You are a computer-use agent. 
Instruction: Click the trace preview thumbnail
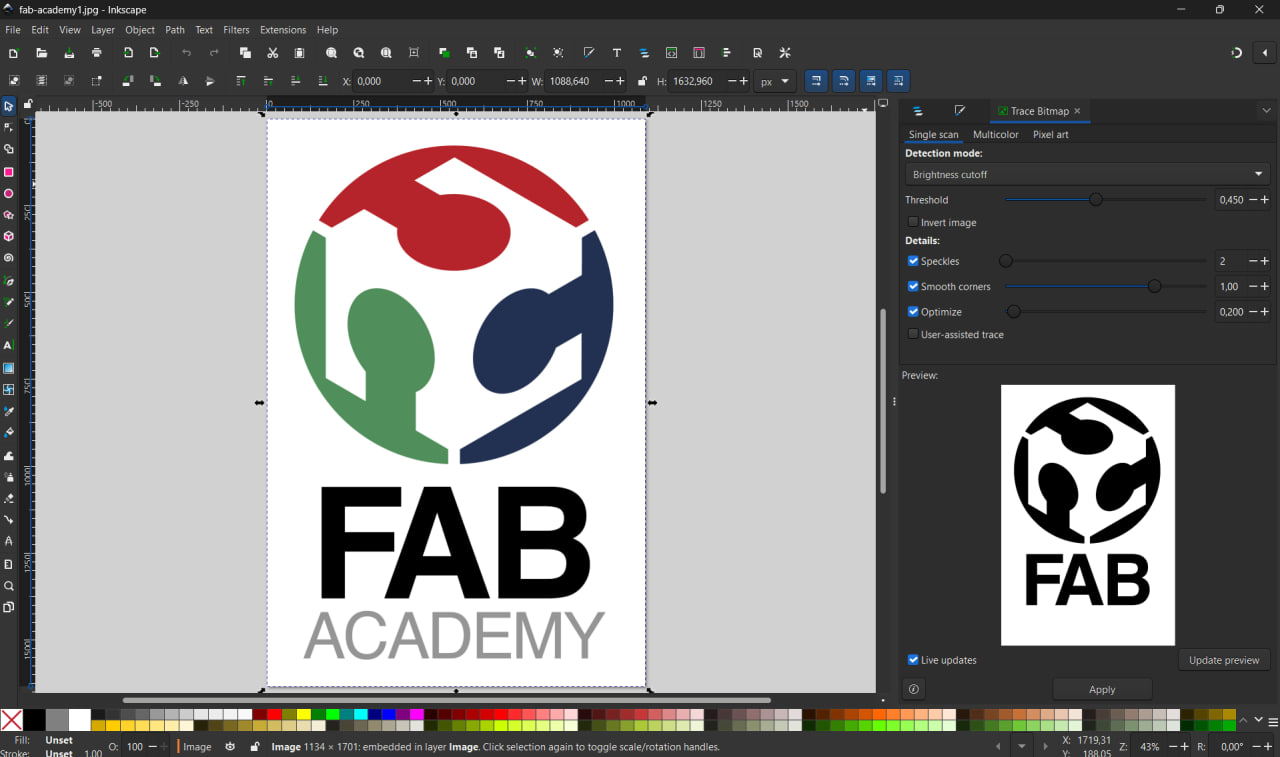(x=1088, y=515)
